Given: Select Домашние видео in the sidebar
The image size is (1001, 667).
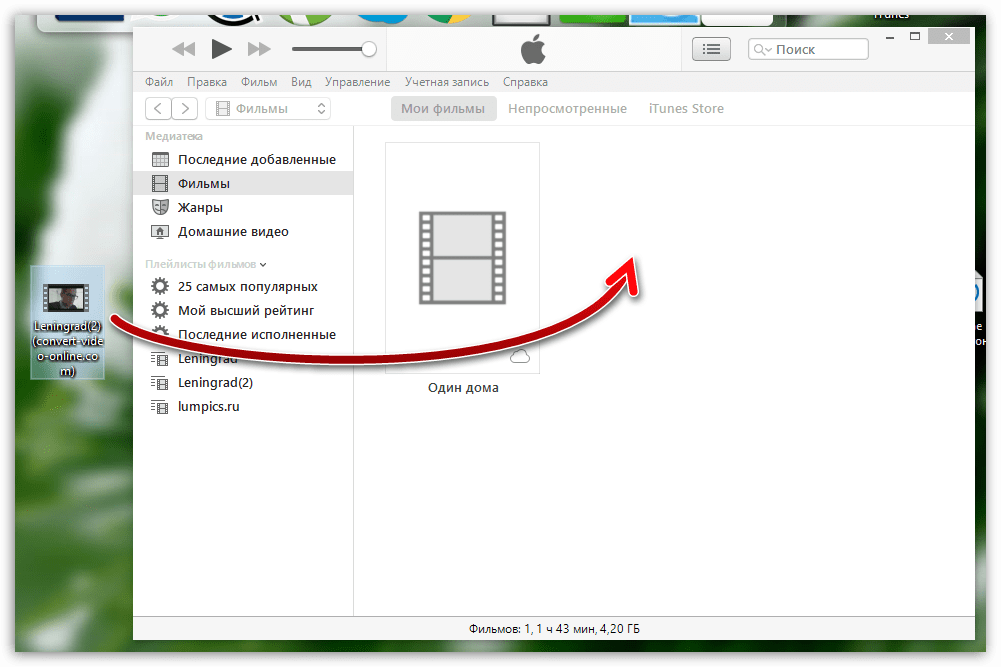Looking at the screenshot, I should pos(232,232).
